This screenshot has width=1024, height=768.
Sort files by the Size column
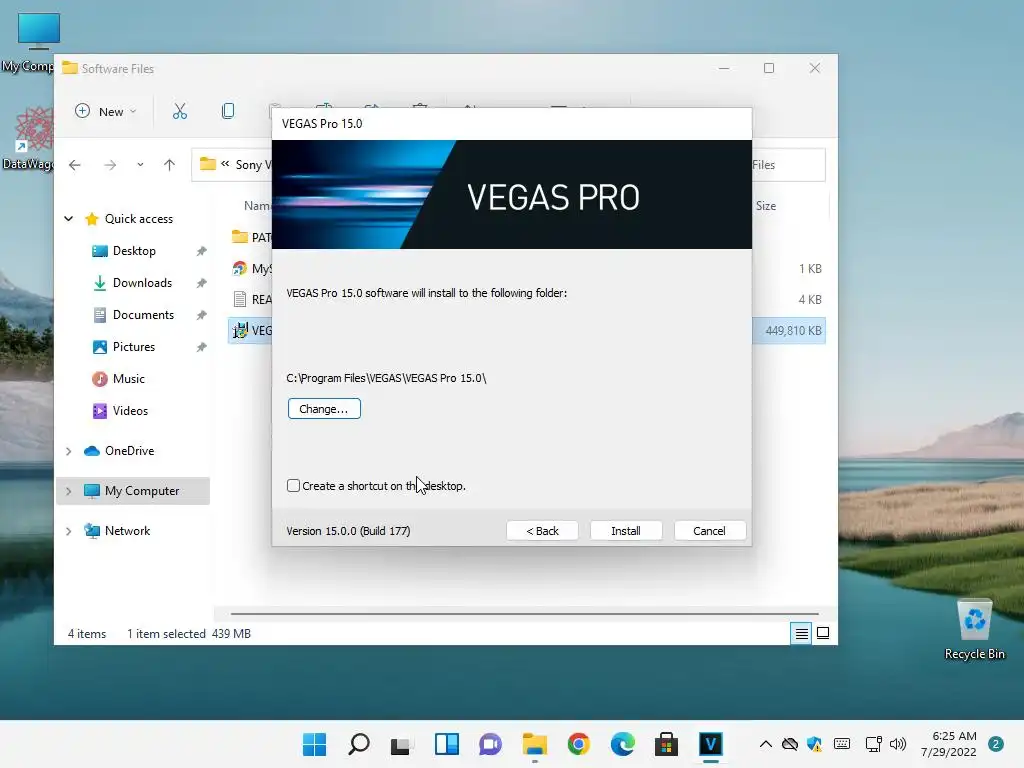tap(766, 206)
